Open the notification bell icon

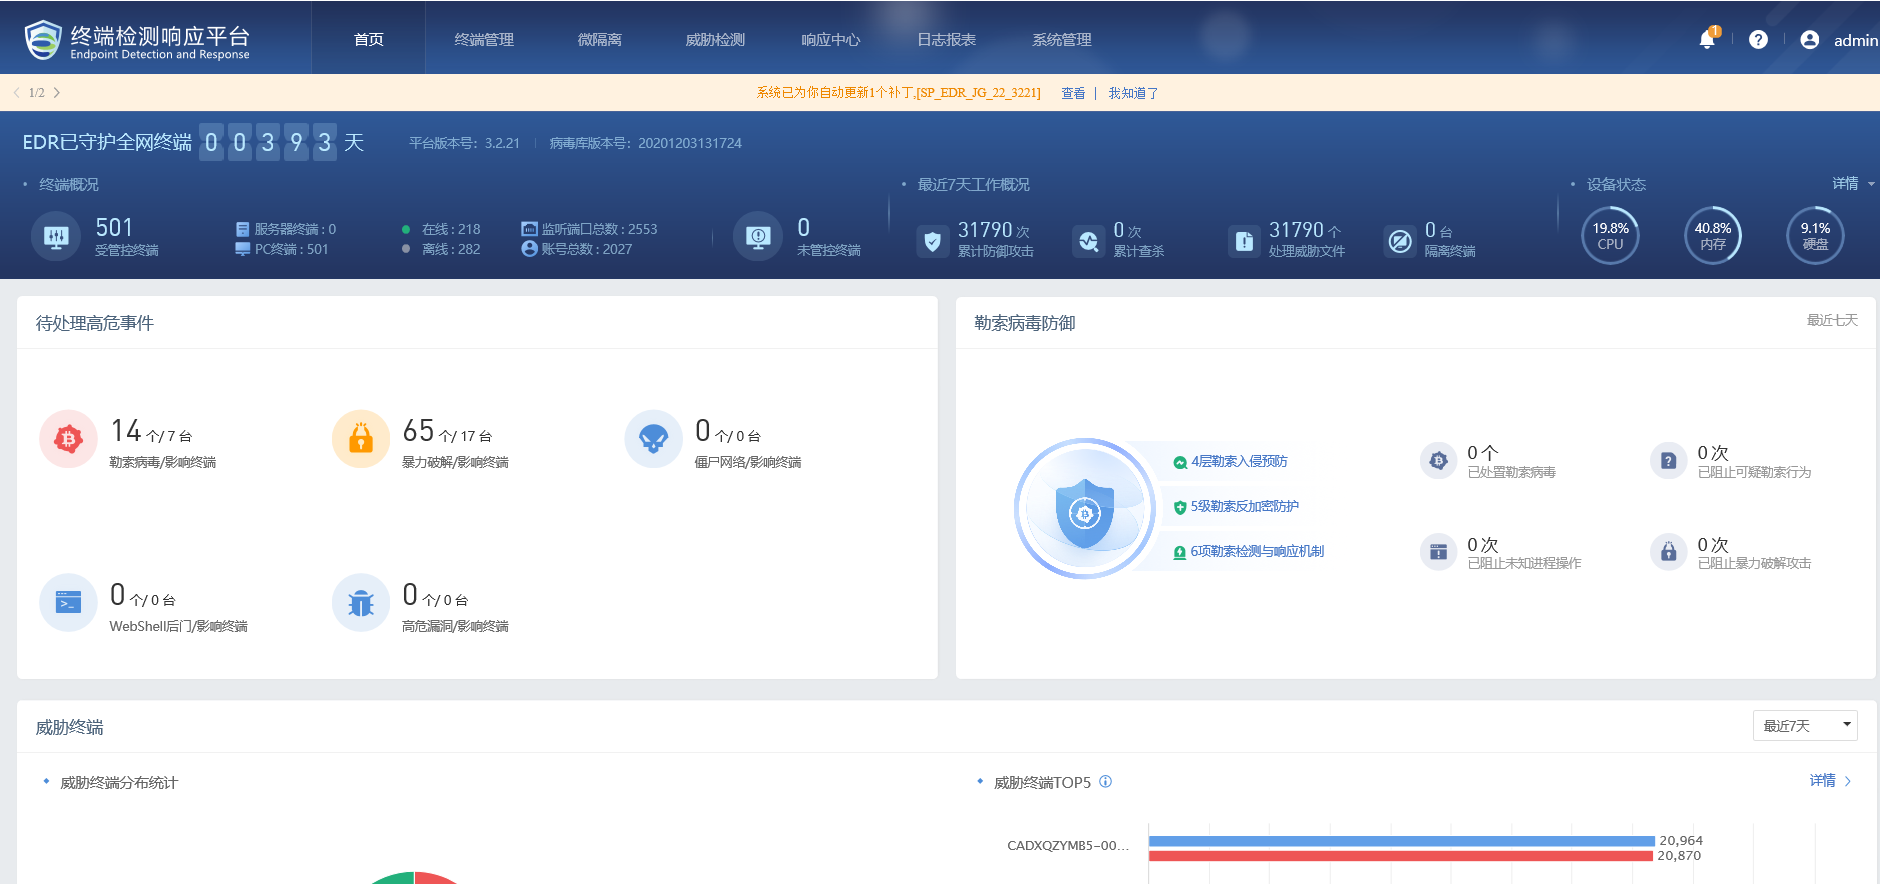1707,40
